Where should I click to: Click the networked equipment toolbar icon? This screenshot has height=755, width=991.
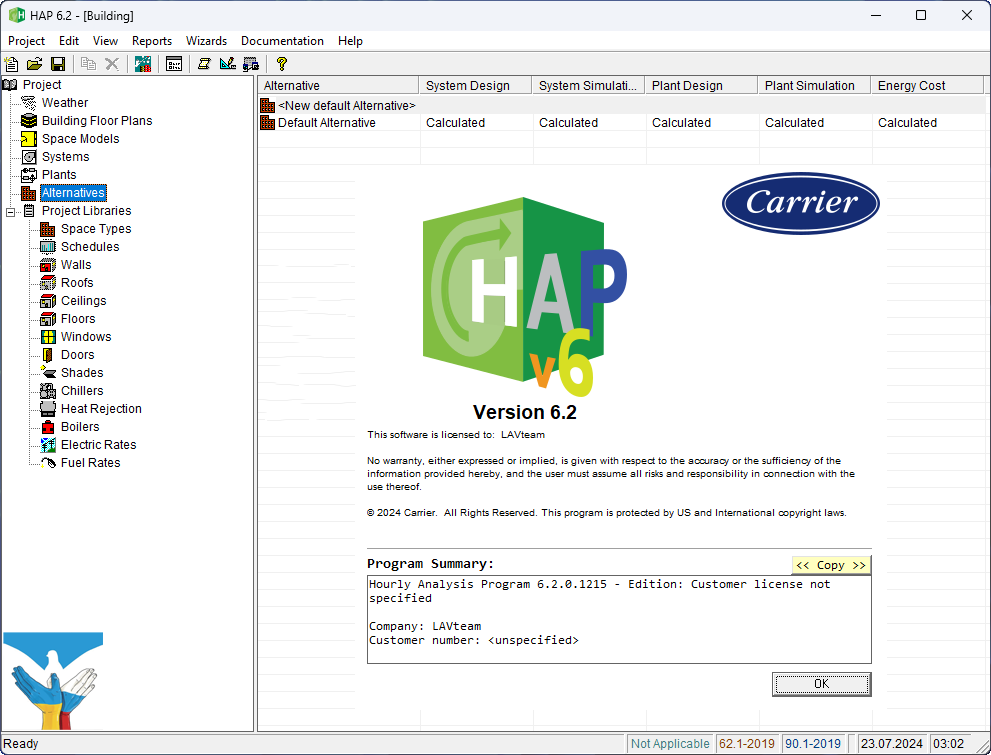tap(251, 64)
